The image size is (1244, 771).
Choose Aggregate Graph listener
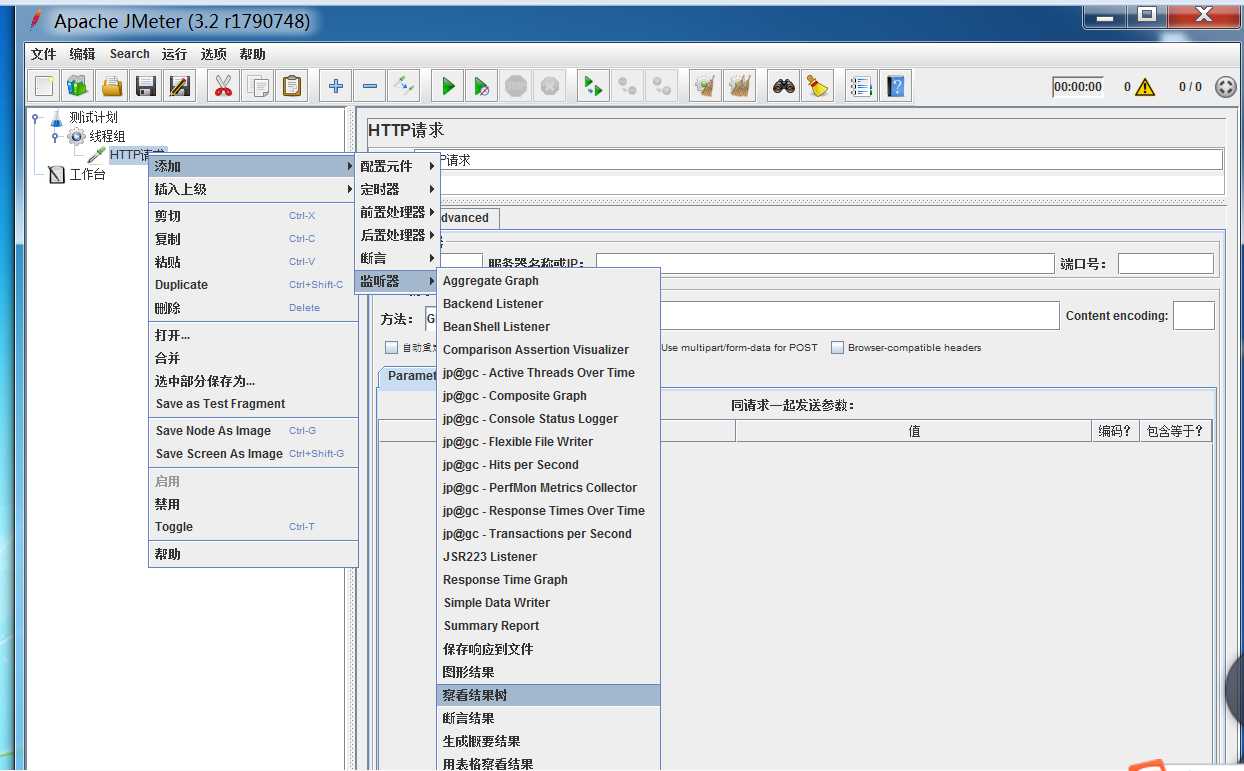(x=549, y=281)
